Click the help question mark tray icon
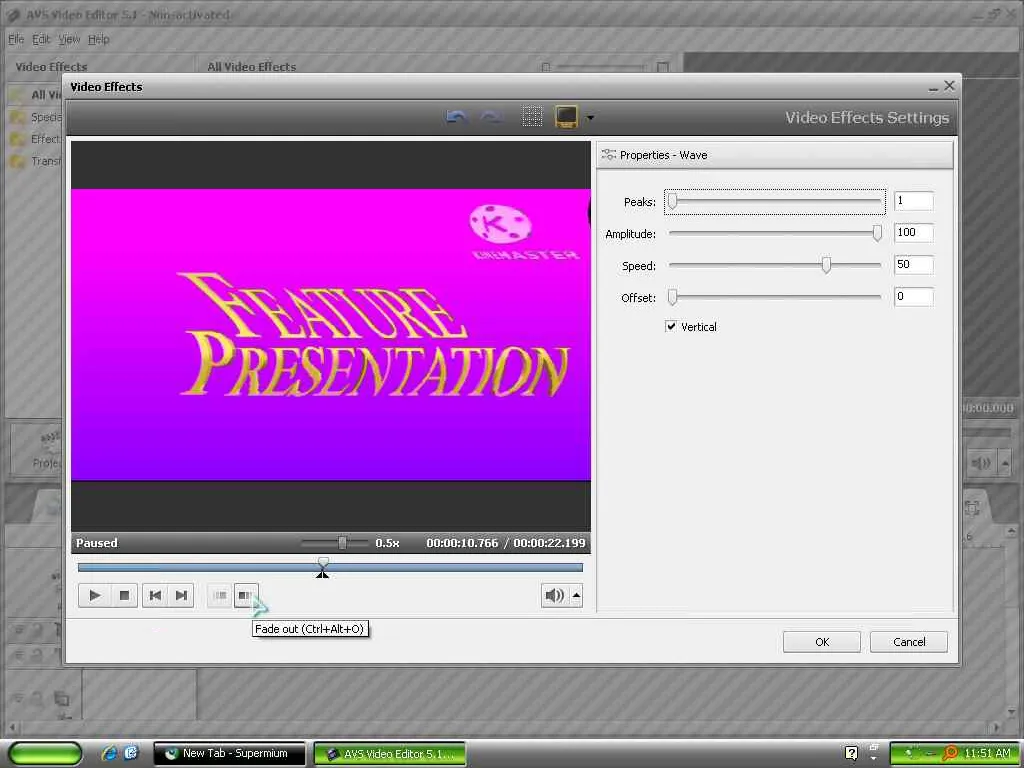This screenshot has height=768, width=1024. click(x=851, y=754)
